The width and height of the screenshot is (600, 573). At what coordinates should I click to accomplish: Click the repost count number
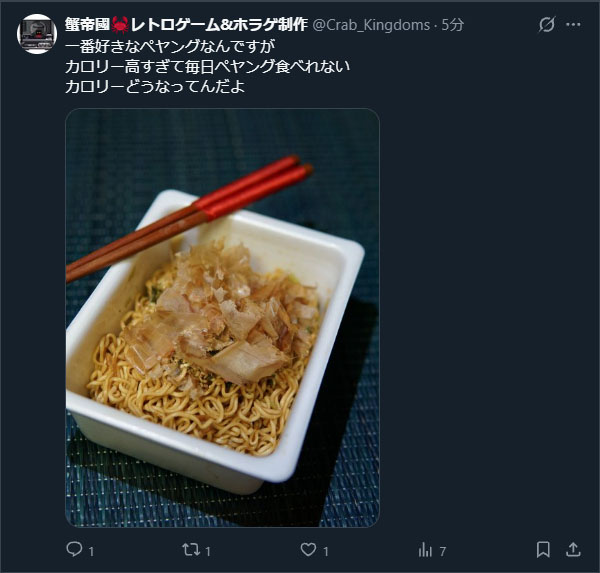point(208,551)
